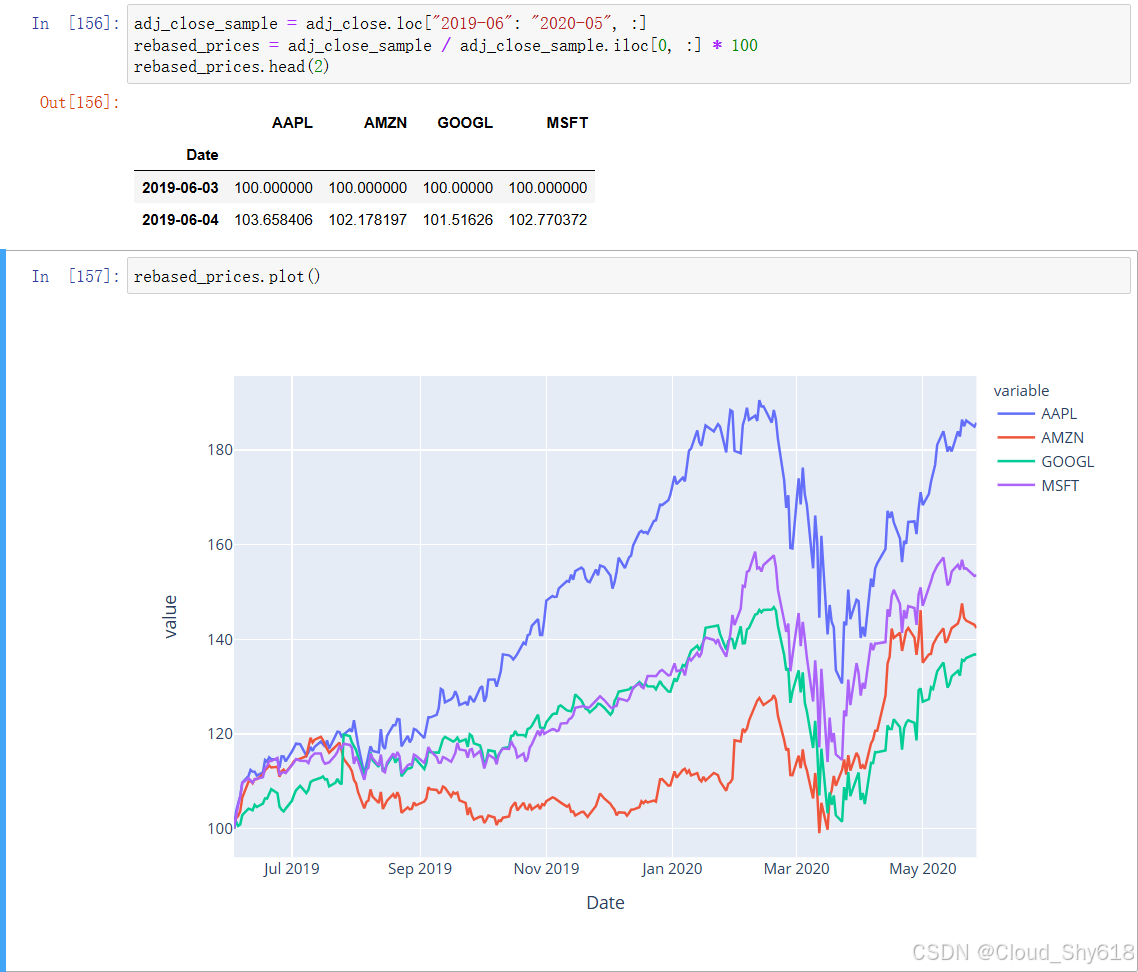Click code cell 156 input area
Screen dimensions: 1138x972
click(629, 44)
